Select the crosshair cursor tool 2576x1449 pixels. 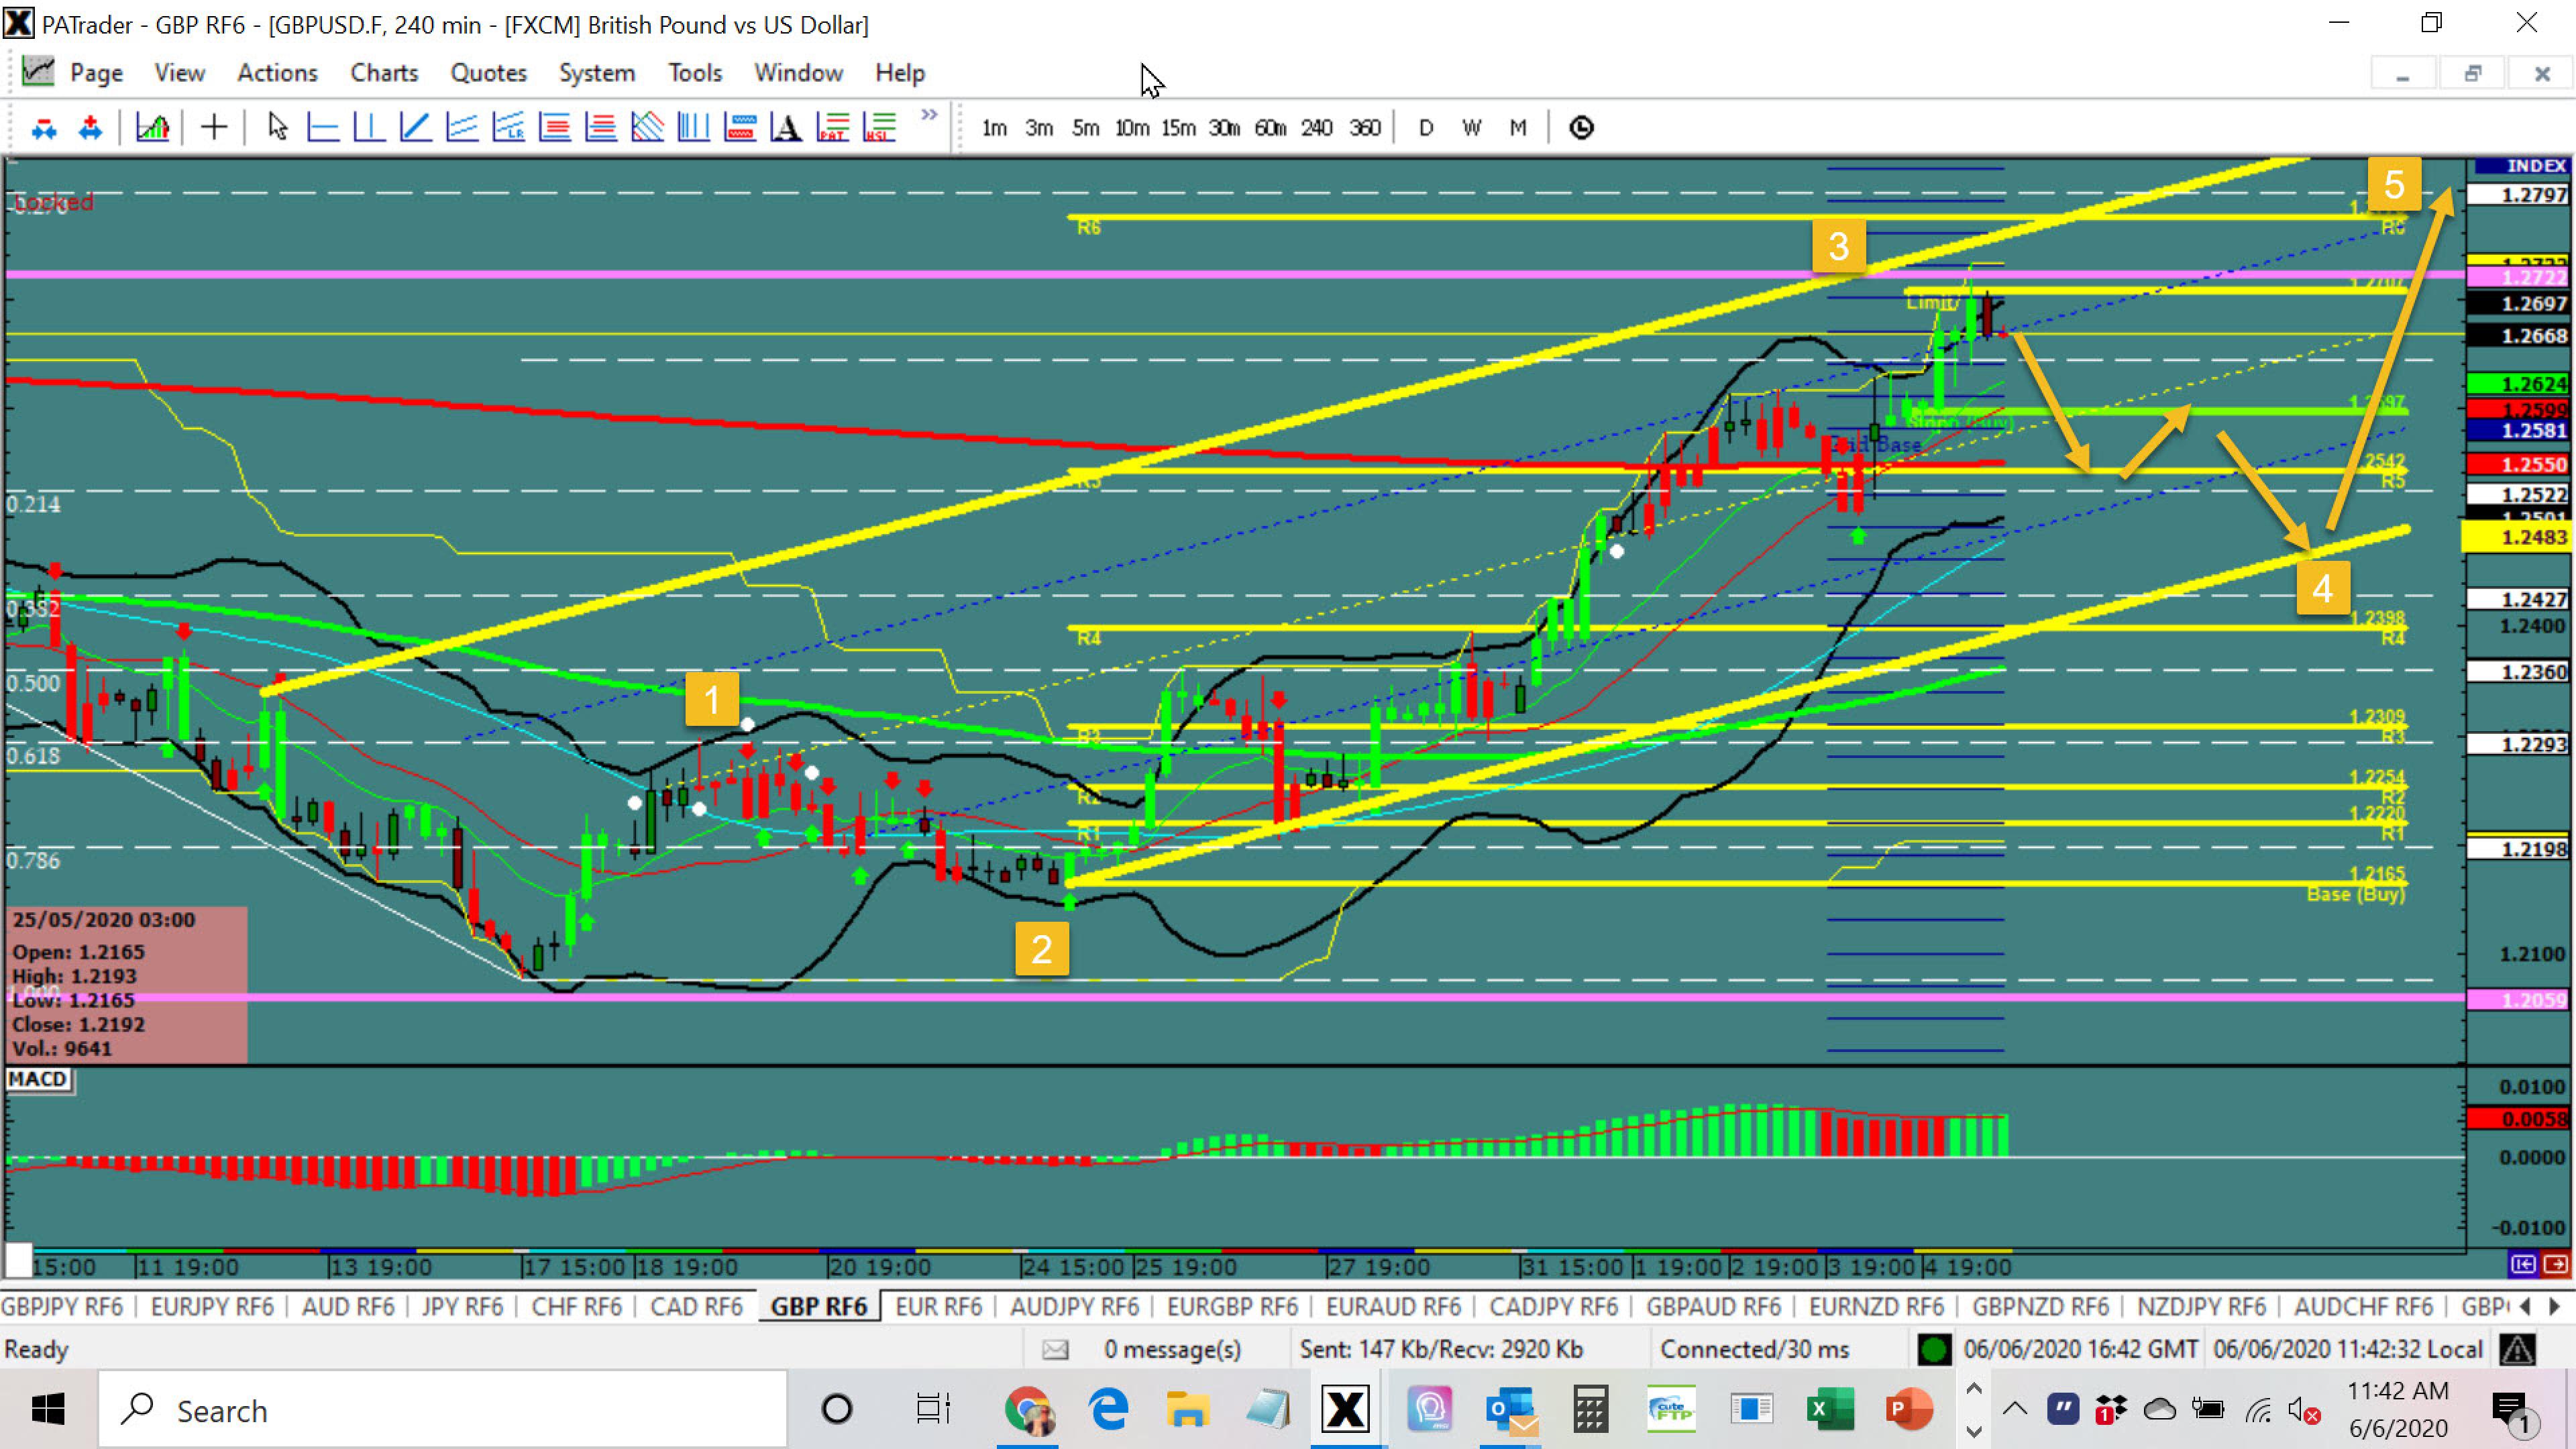point(214,128)
